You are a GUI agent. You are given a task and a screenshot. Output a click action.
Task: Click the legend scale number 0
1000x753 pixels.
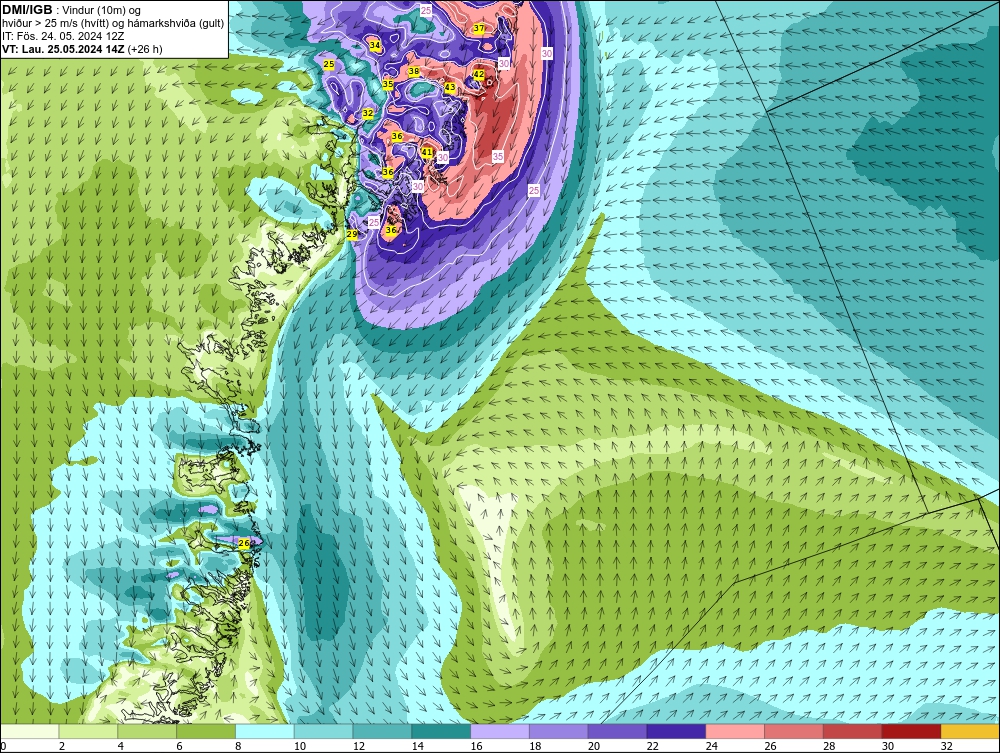point(3,746)
